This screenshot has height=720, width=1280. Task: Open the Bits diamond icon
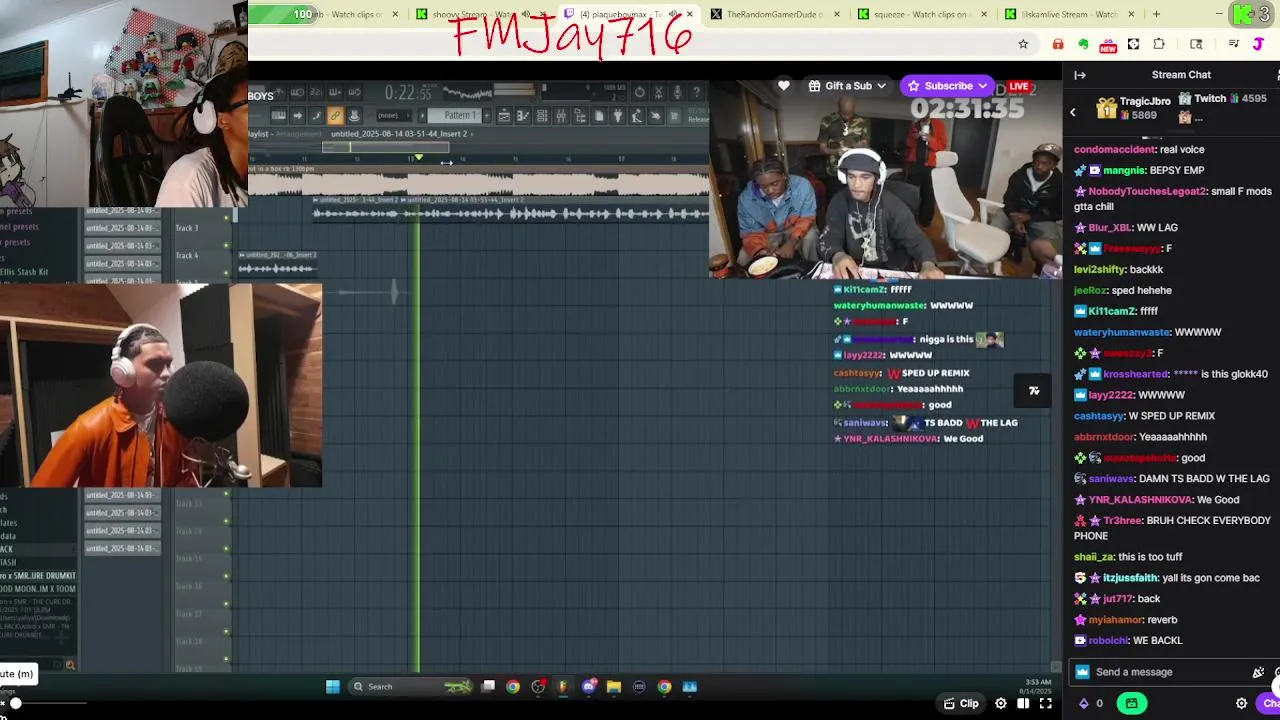click(1084, 704)
